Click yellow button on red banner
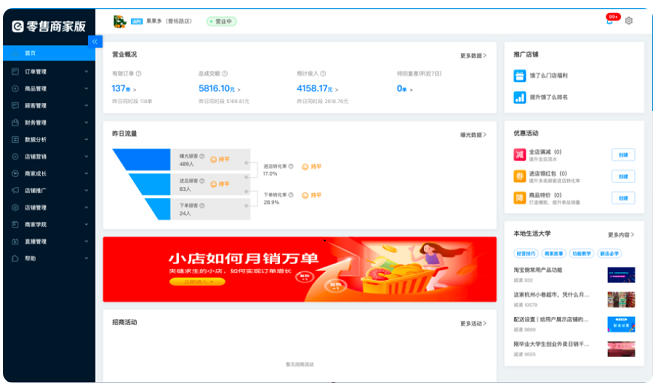657x390 pixels. (197, 282)
